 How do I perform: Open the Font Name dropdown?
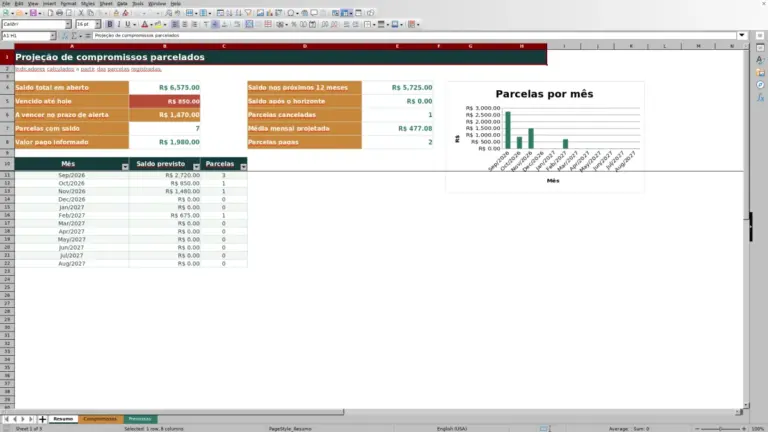pyautogui.click(x=68, y=24)
